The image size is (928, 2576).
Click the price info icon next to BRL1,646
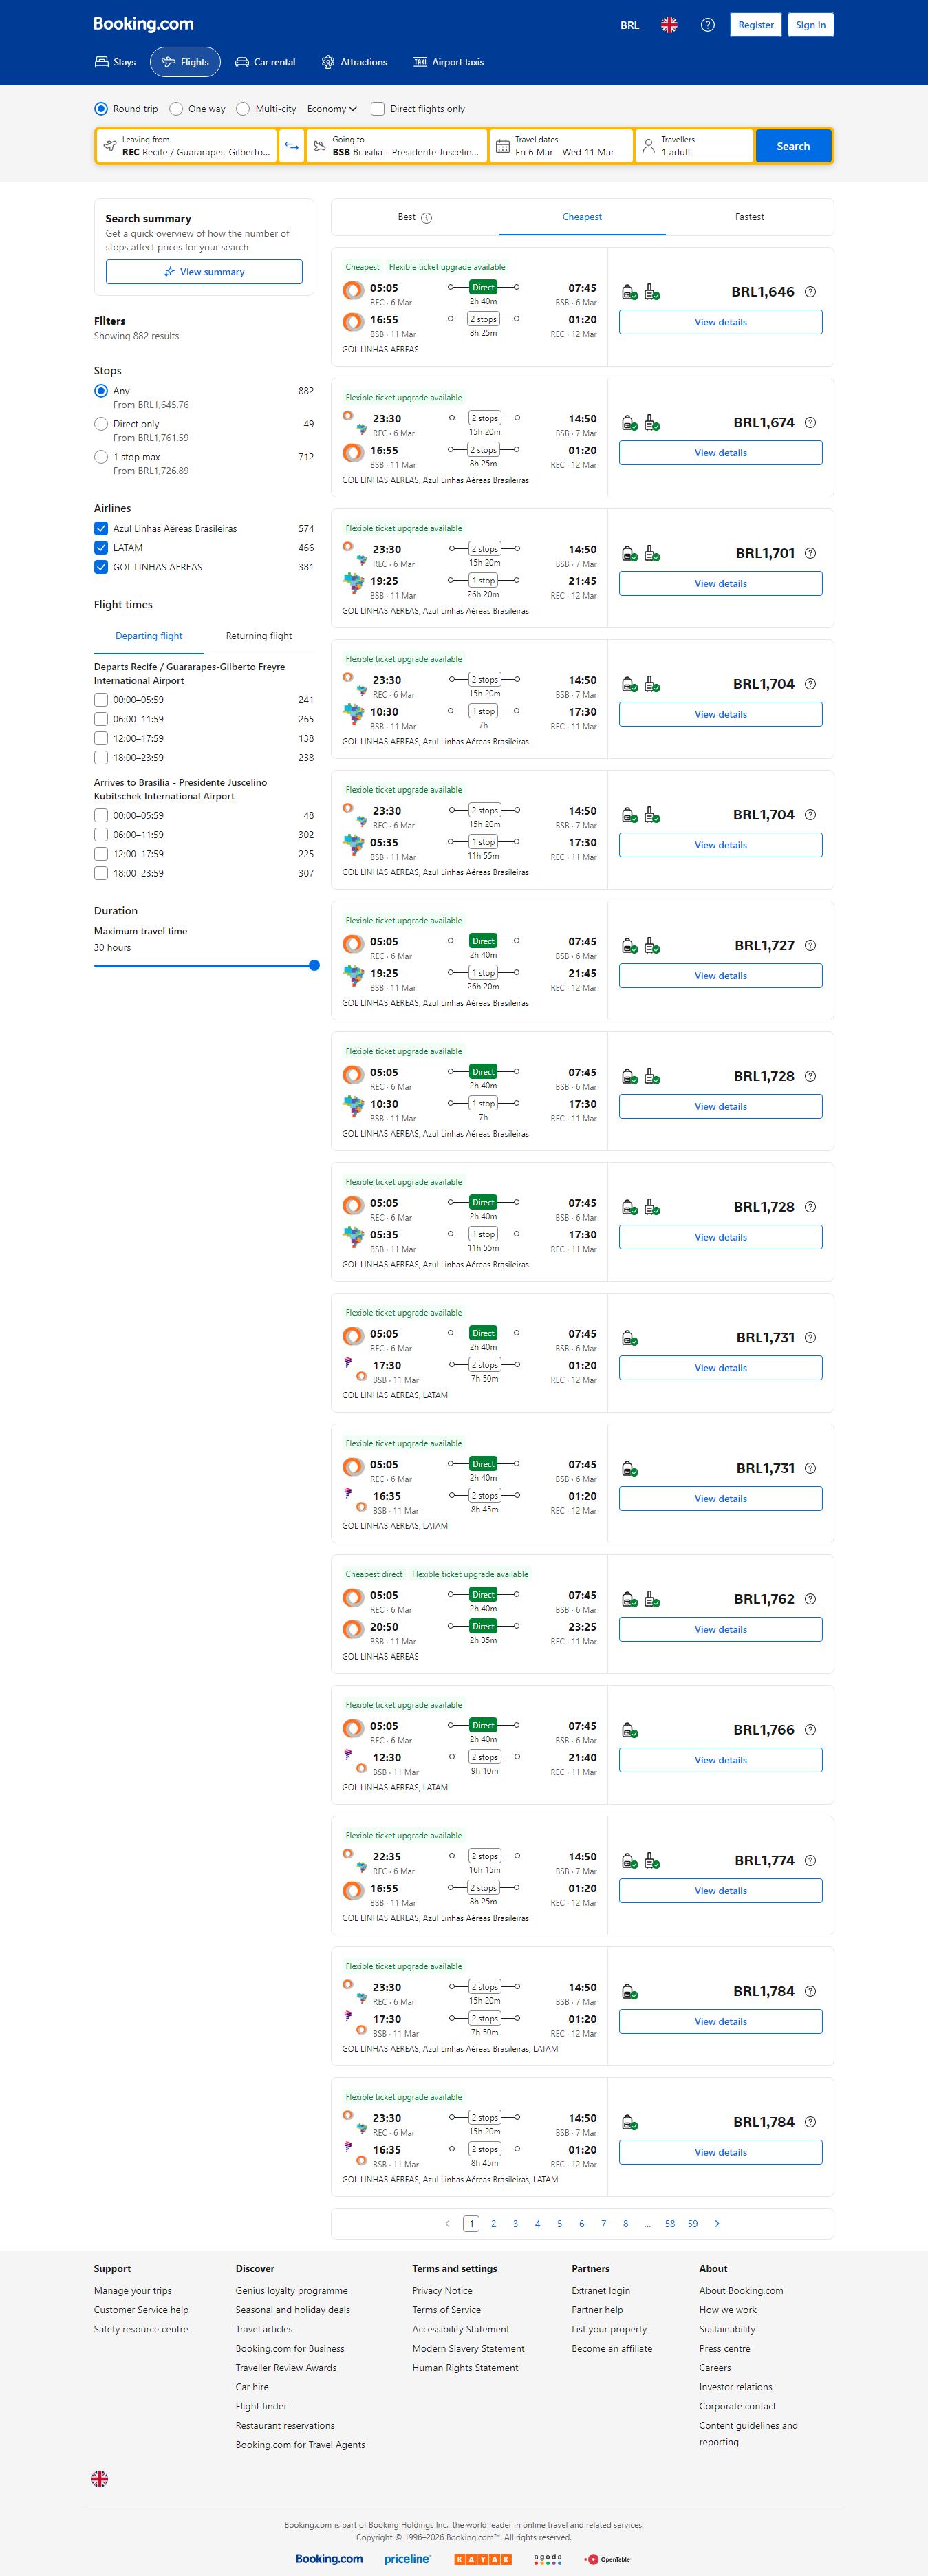point(810,292)
